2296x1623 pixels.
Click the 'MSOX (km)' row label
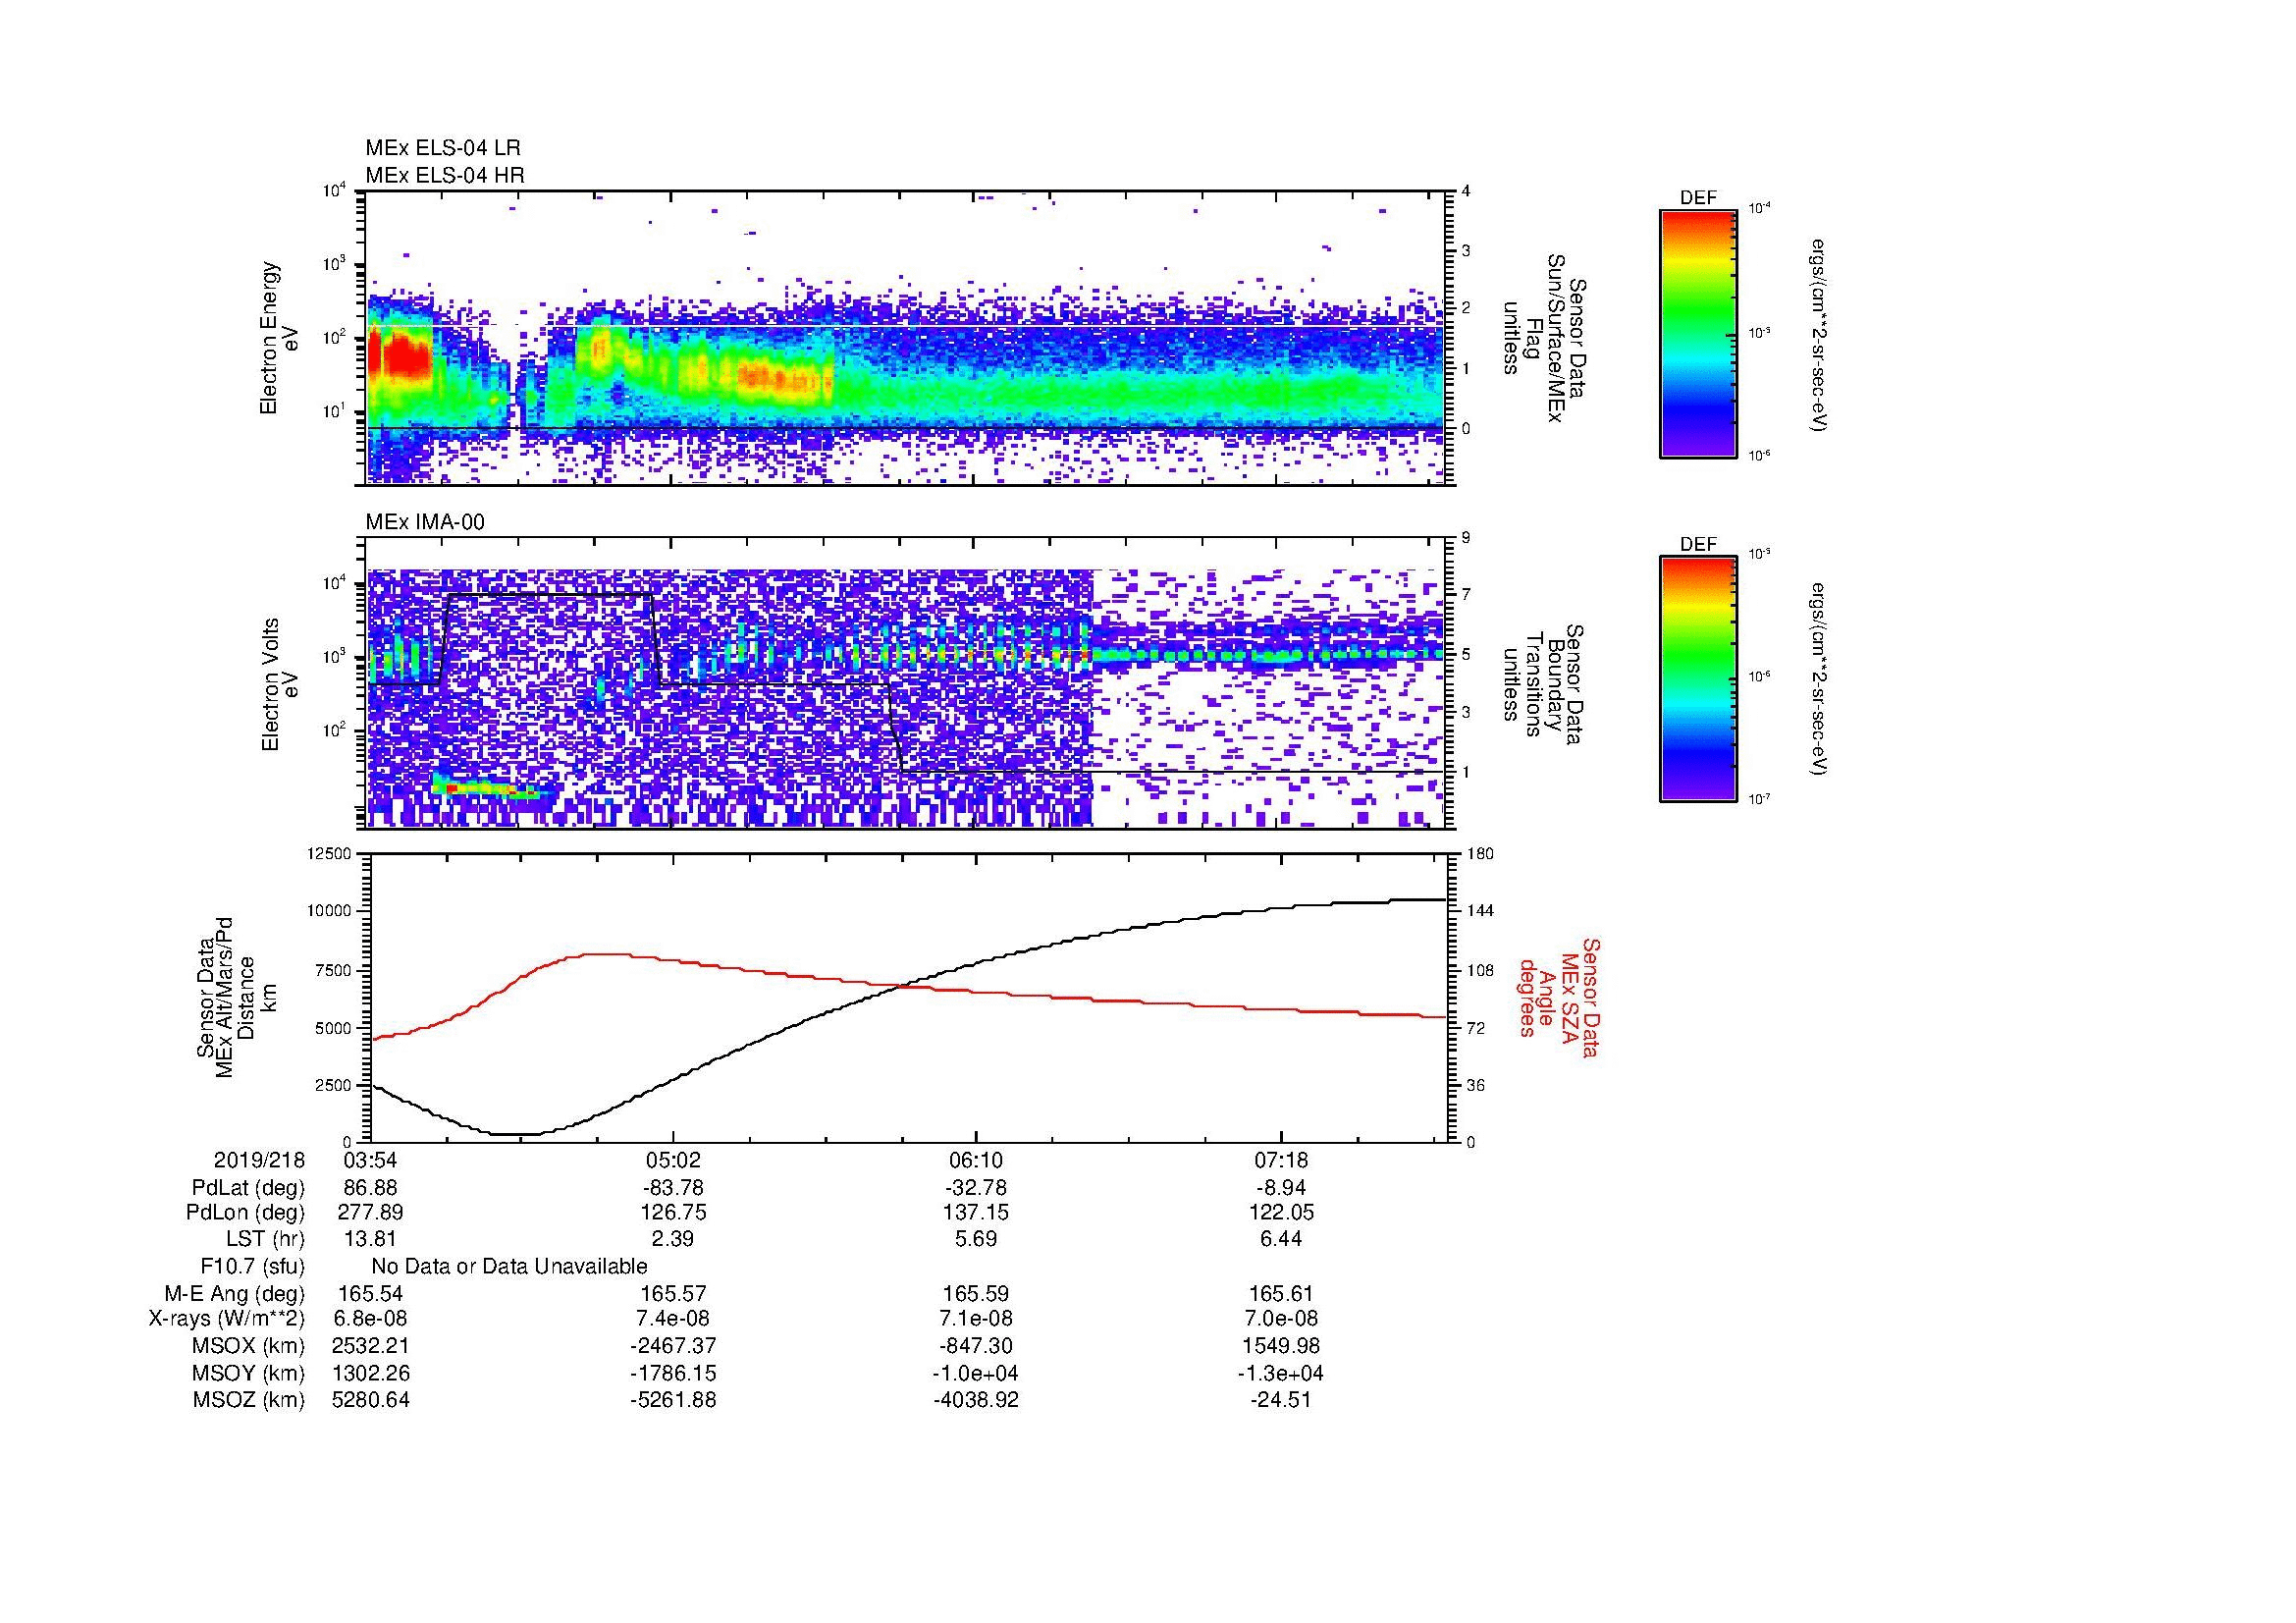[248, 1347]
